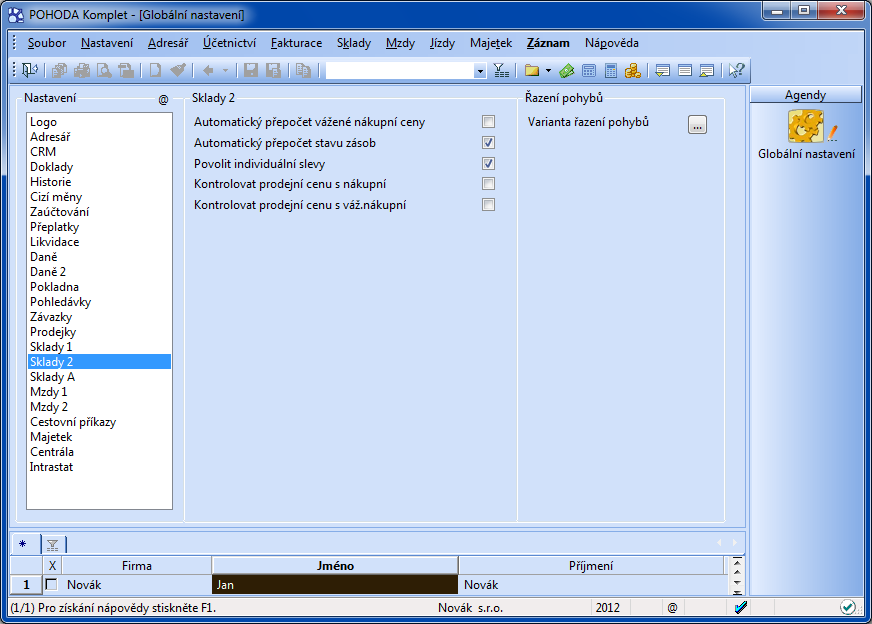The height and width of the screenshot is (624, 872).
Task: Open the Sklady menu
Action: [x=354, y=43]
